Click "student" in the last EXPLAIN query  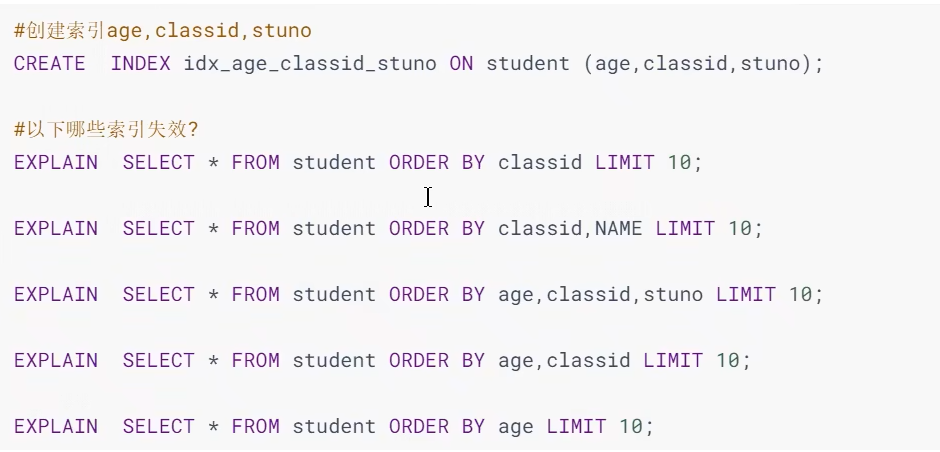[x=334, y=426]
